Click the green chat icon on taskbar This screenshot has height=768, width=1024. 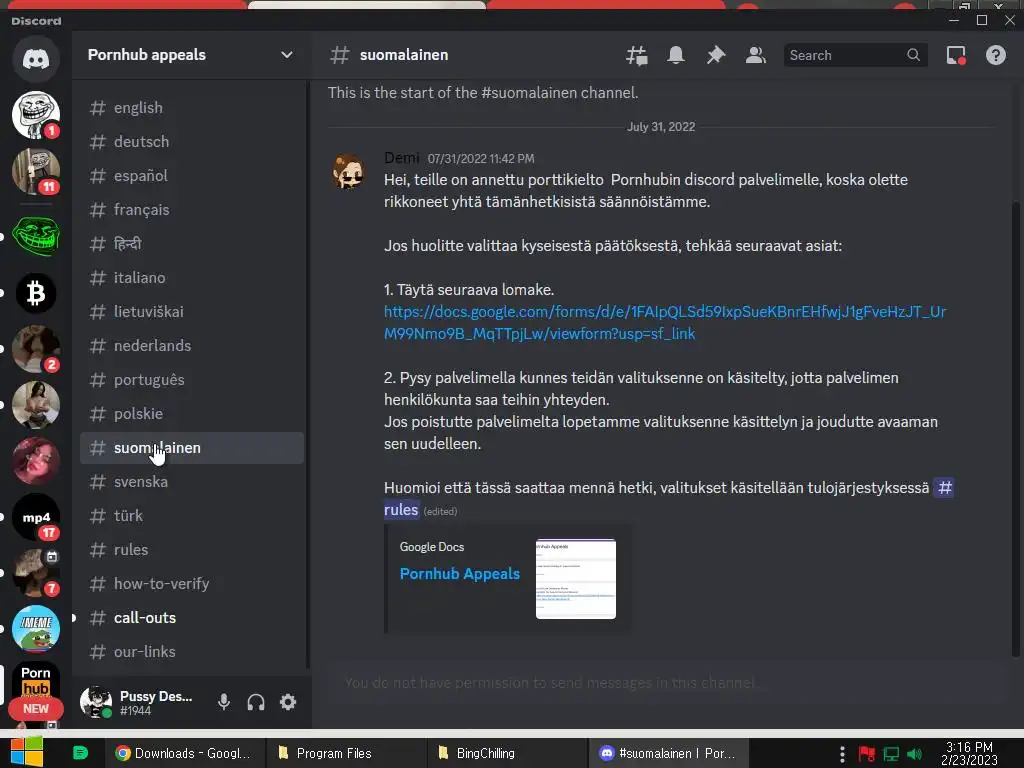80,753
